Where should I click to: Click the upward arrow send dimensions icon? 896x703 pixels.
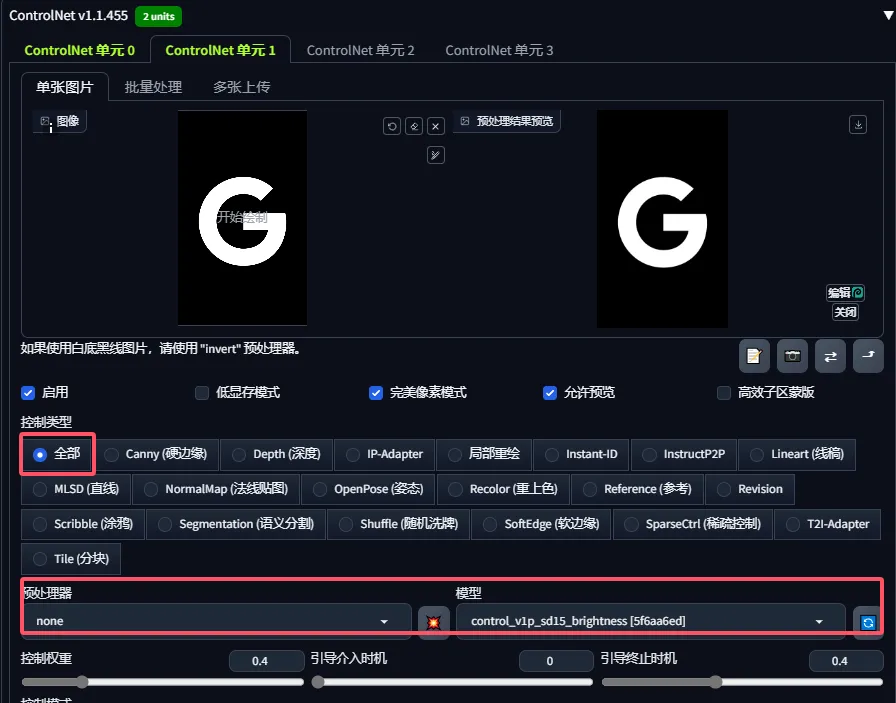tap(868, 356)
